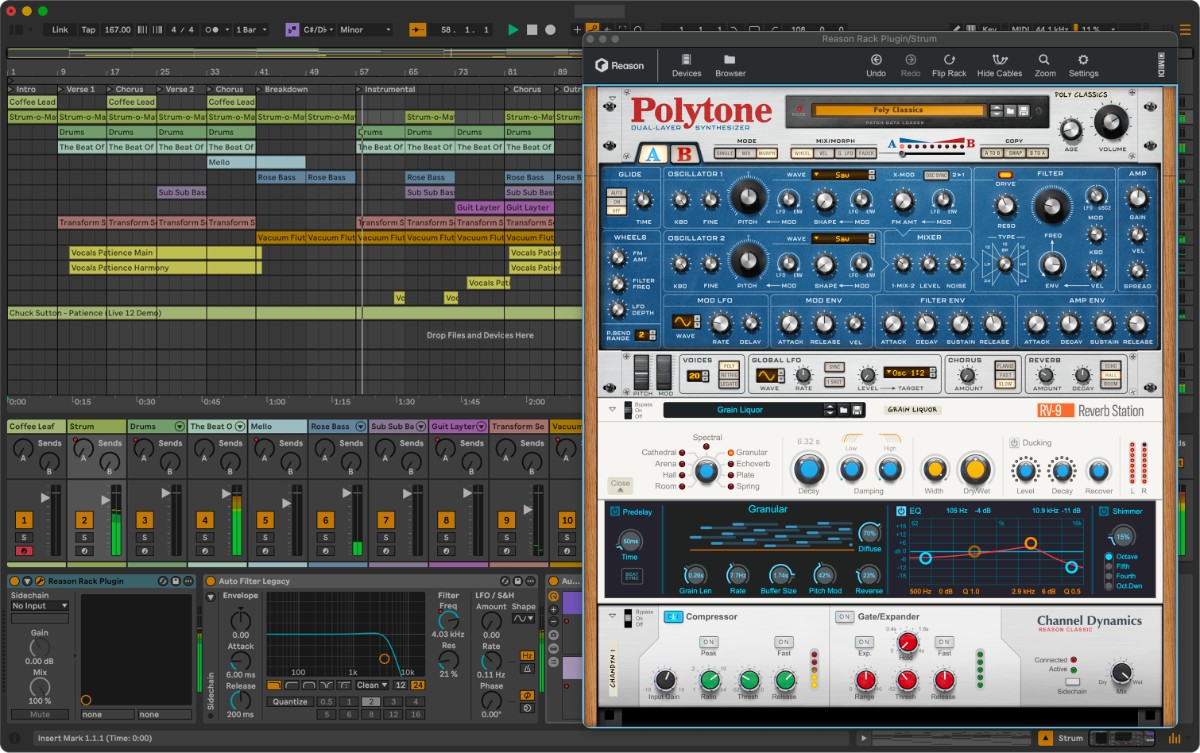
Task: Browse patches folder icon on Polytone
Action: tap(1009, 110)
